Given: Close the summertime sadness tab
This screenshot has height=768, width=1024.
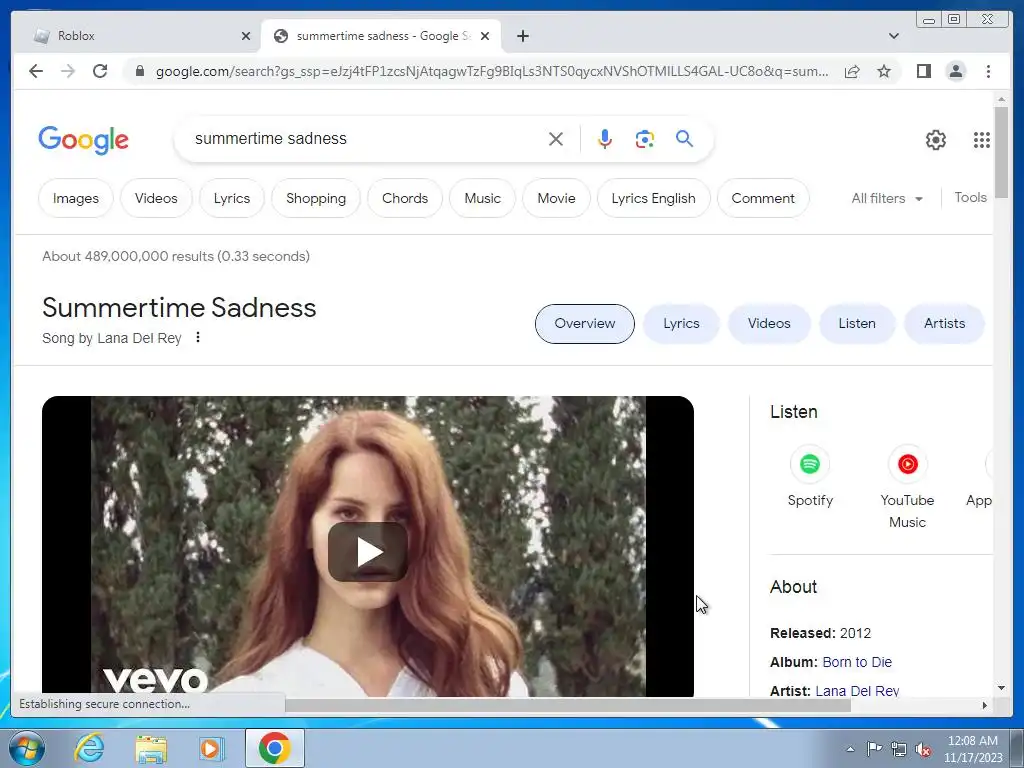Looking at the screenshot, I should coord(485,36).
